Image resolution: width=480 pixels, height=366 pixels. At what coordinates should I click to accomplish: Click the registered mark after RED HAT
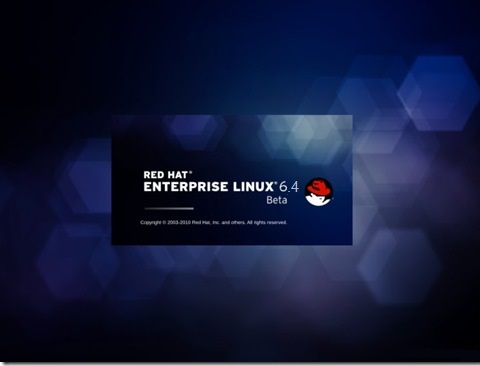click(191, 172)
